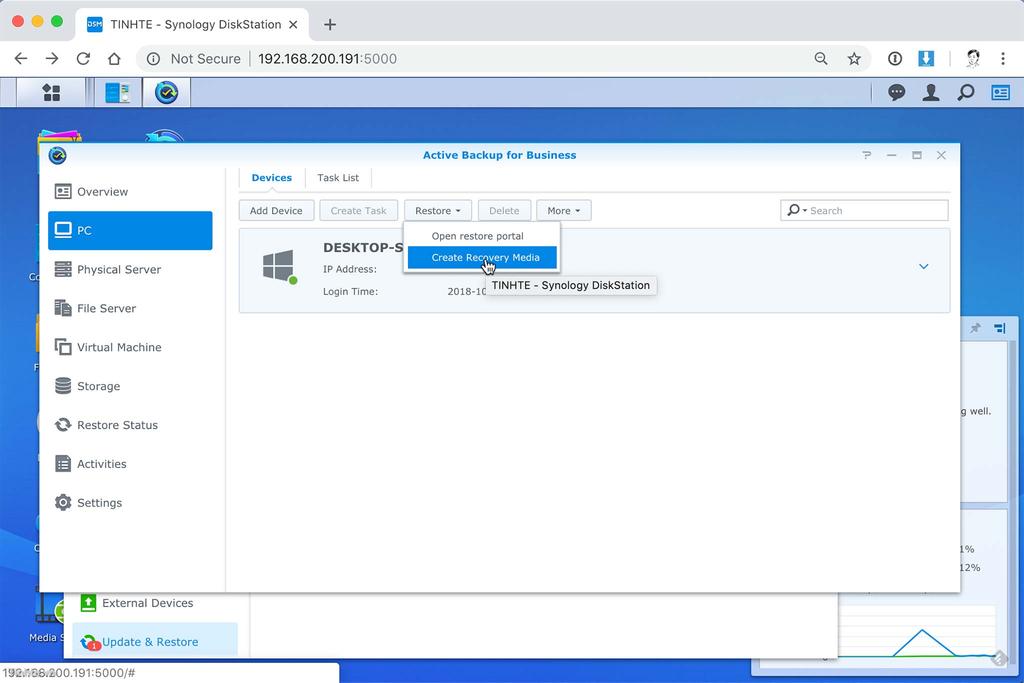Viewport: 1024px width, 683px height.
Task: Open Update & Restore in Control Panel
Action: click(155, 642)
